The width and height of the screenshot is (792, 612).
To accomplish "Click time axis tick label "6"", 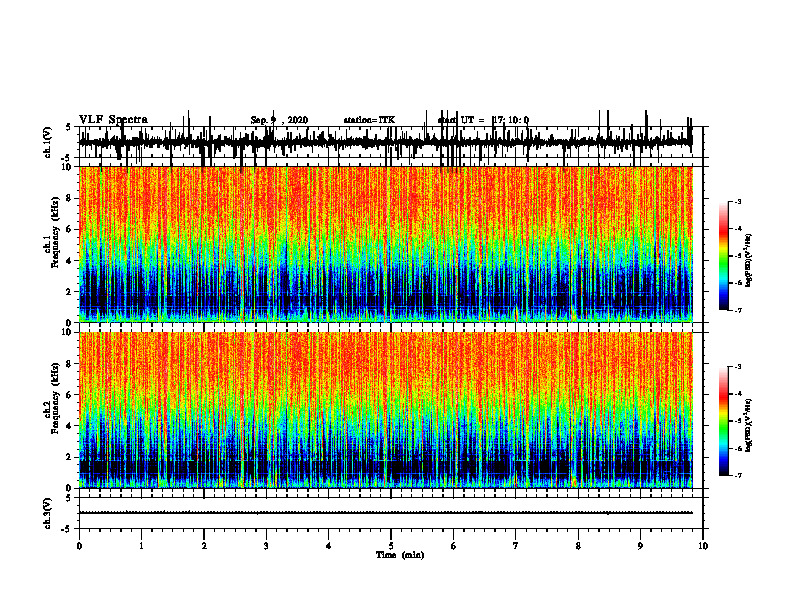I will tap(454, 546).
